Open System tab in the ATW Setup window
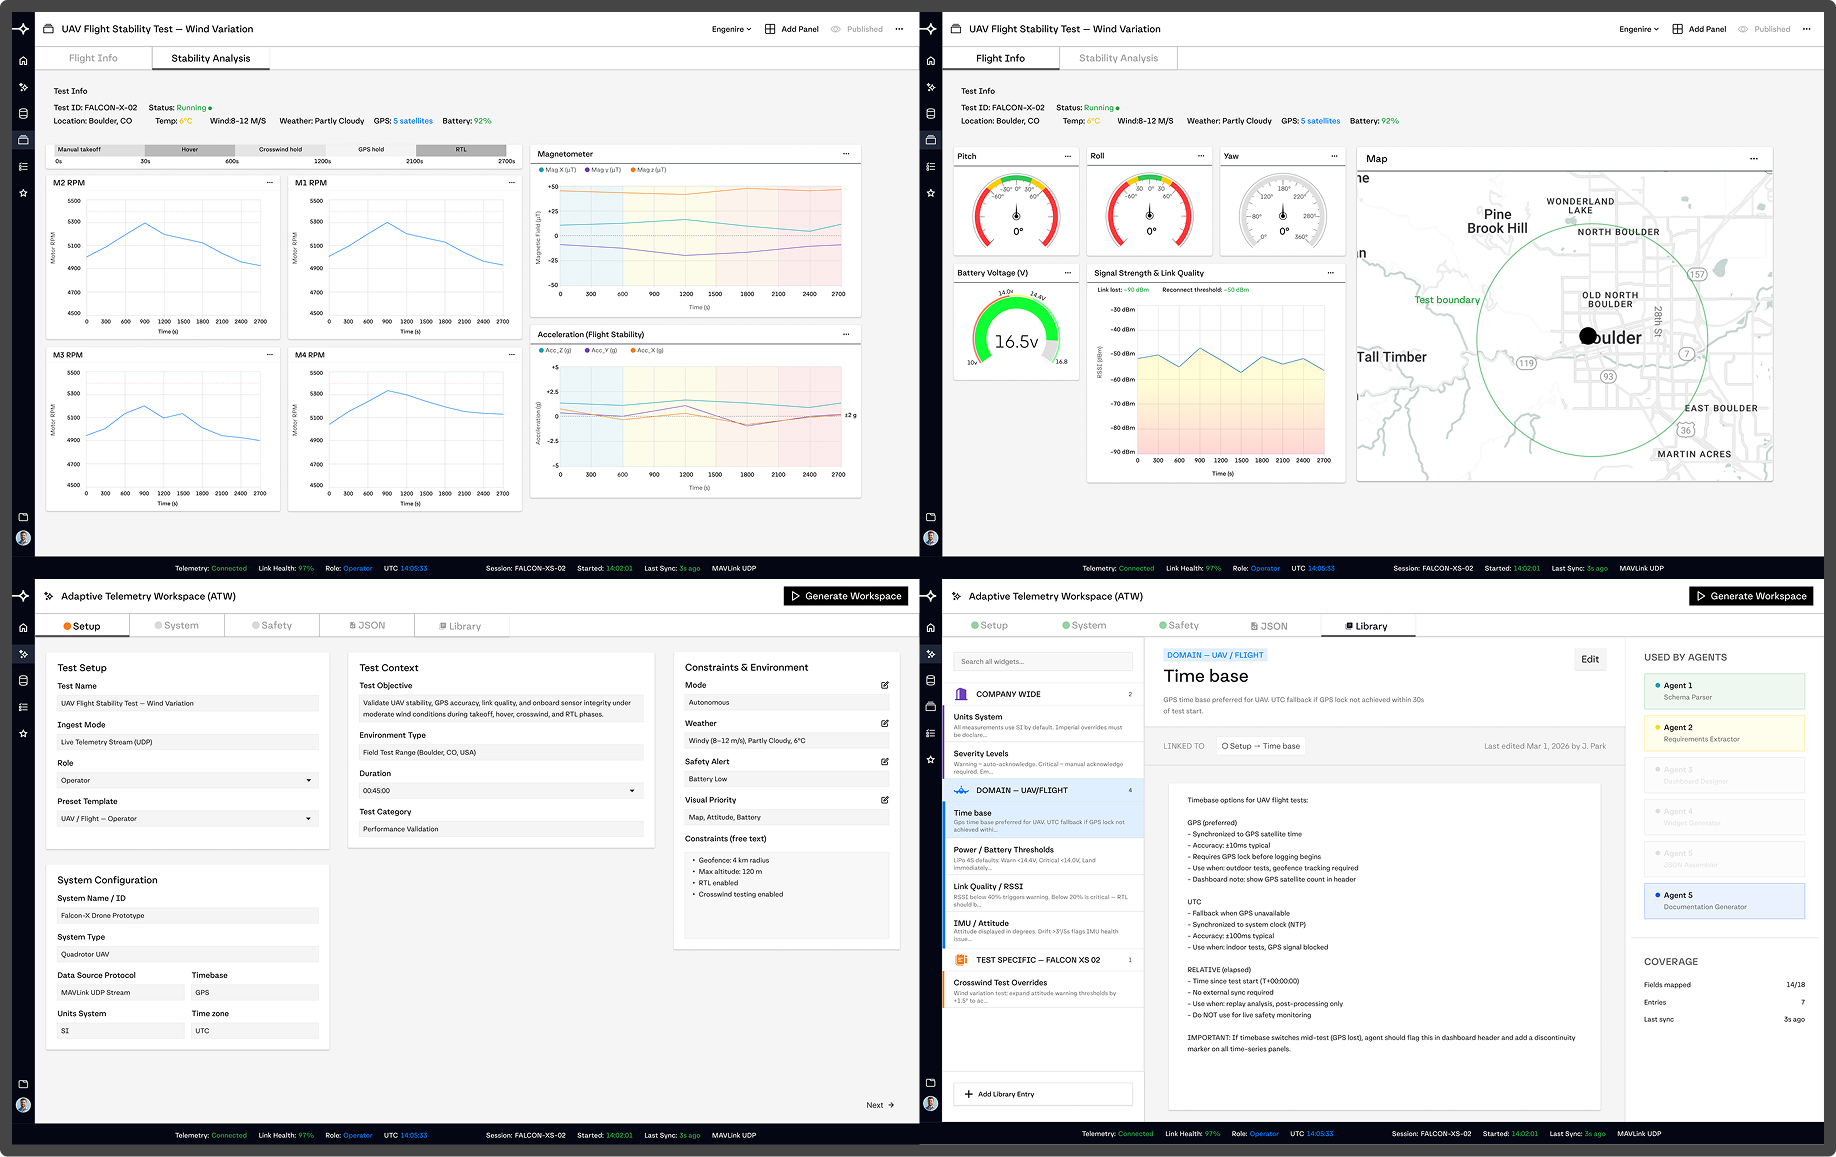 (x=177, y=626)
